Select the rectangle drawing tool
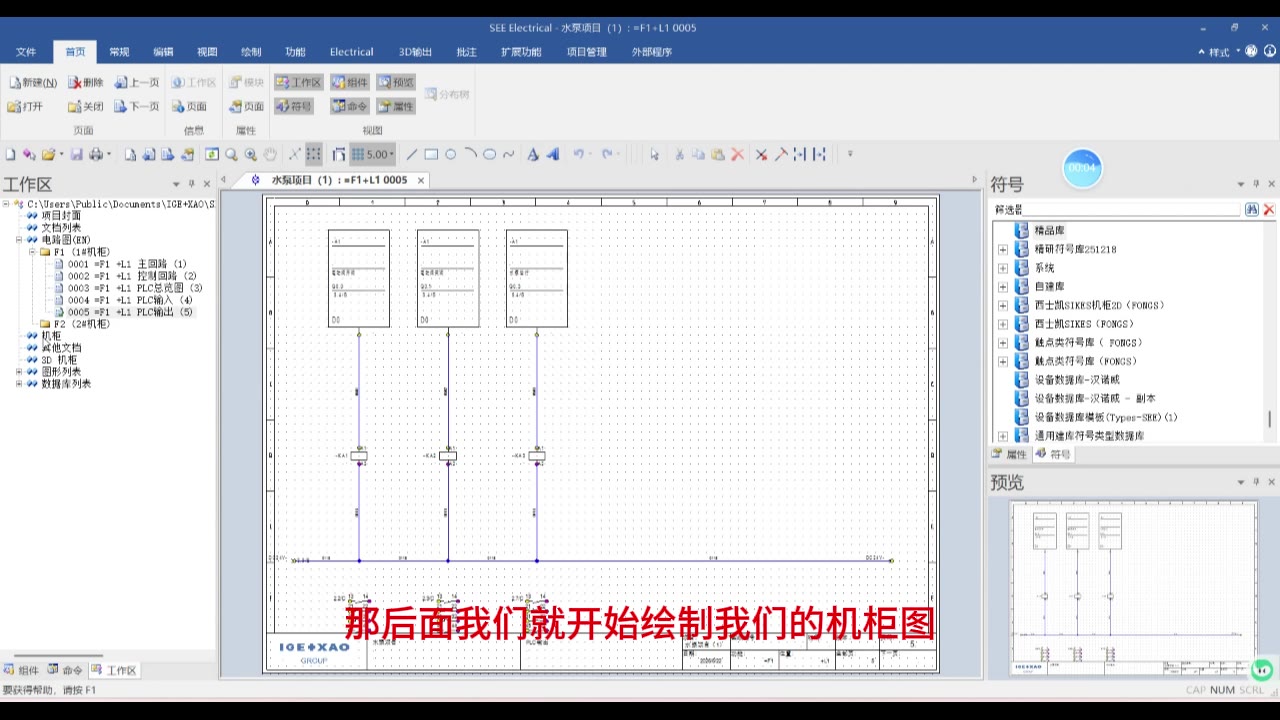The image size is (1280, 720). [x=431, y=154]
